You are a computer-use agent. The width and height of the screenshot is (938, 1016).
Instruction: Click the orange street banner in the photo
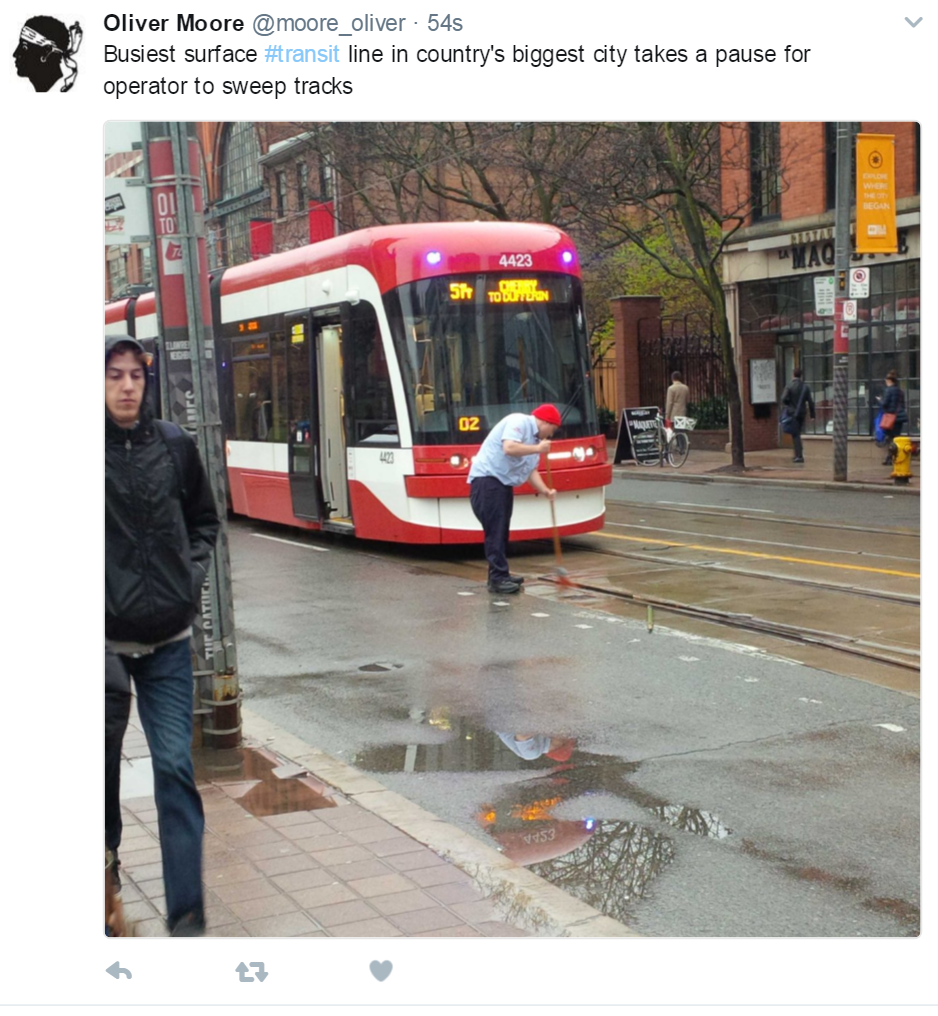tap(875, 193)
